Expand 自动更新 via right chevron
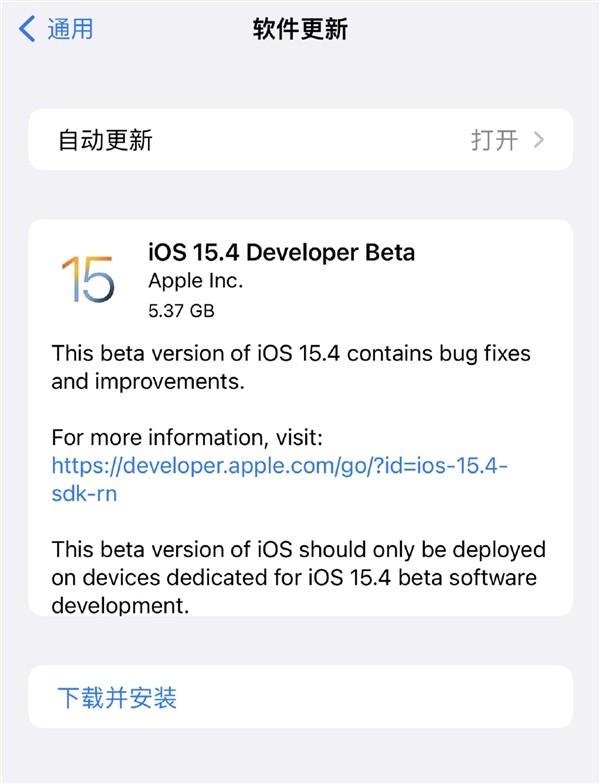This screenshot has width=600, height=784. click(538, 140)
